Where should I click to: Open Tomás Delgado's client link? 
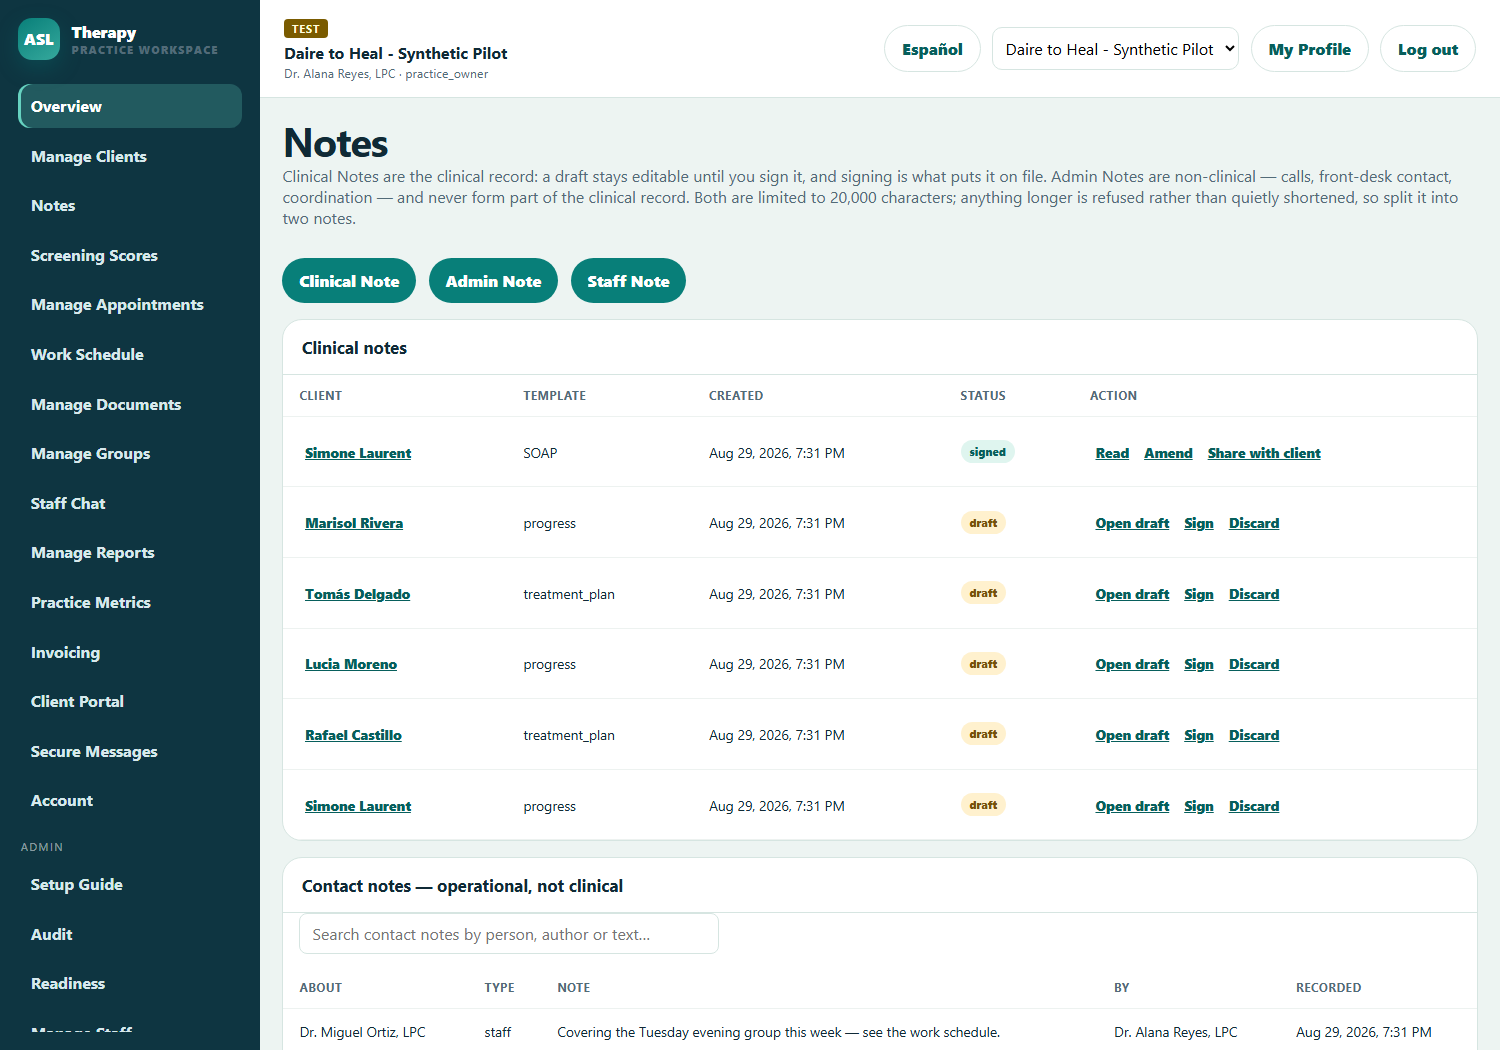pyautogui.click(x=357, y=594)
